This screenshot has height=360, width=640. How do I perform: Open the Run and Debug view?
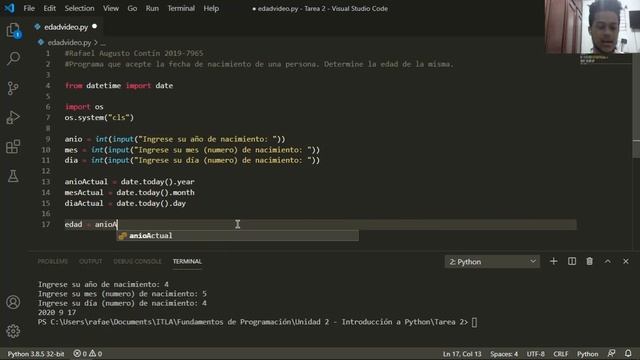(x=13, y=118)
